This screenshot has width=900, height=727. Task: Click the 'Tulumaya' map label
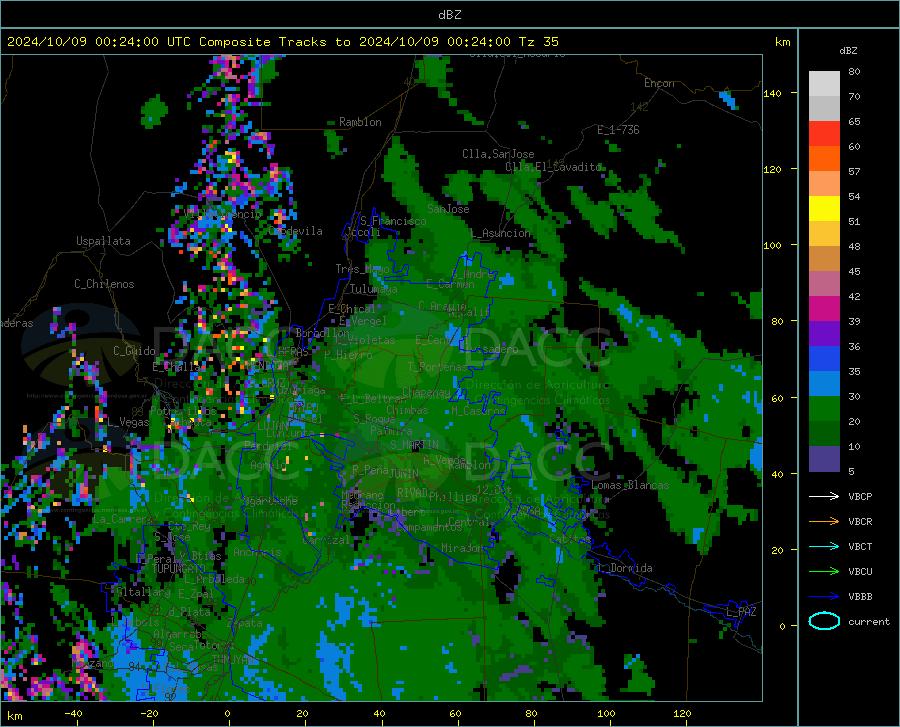point(373,289)
